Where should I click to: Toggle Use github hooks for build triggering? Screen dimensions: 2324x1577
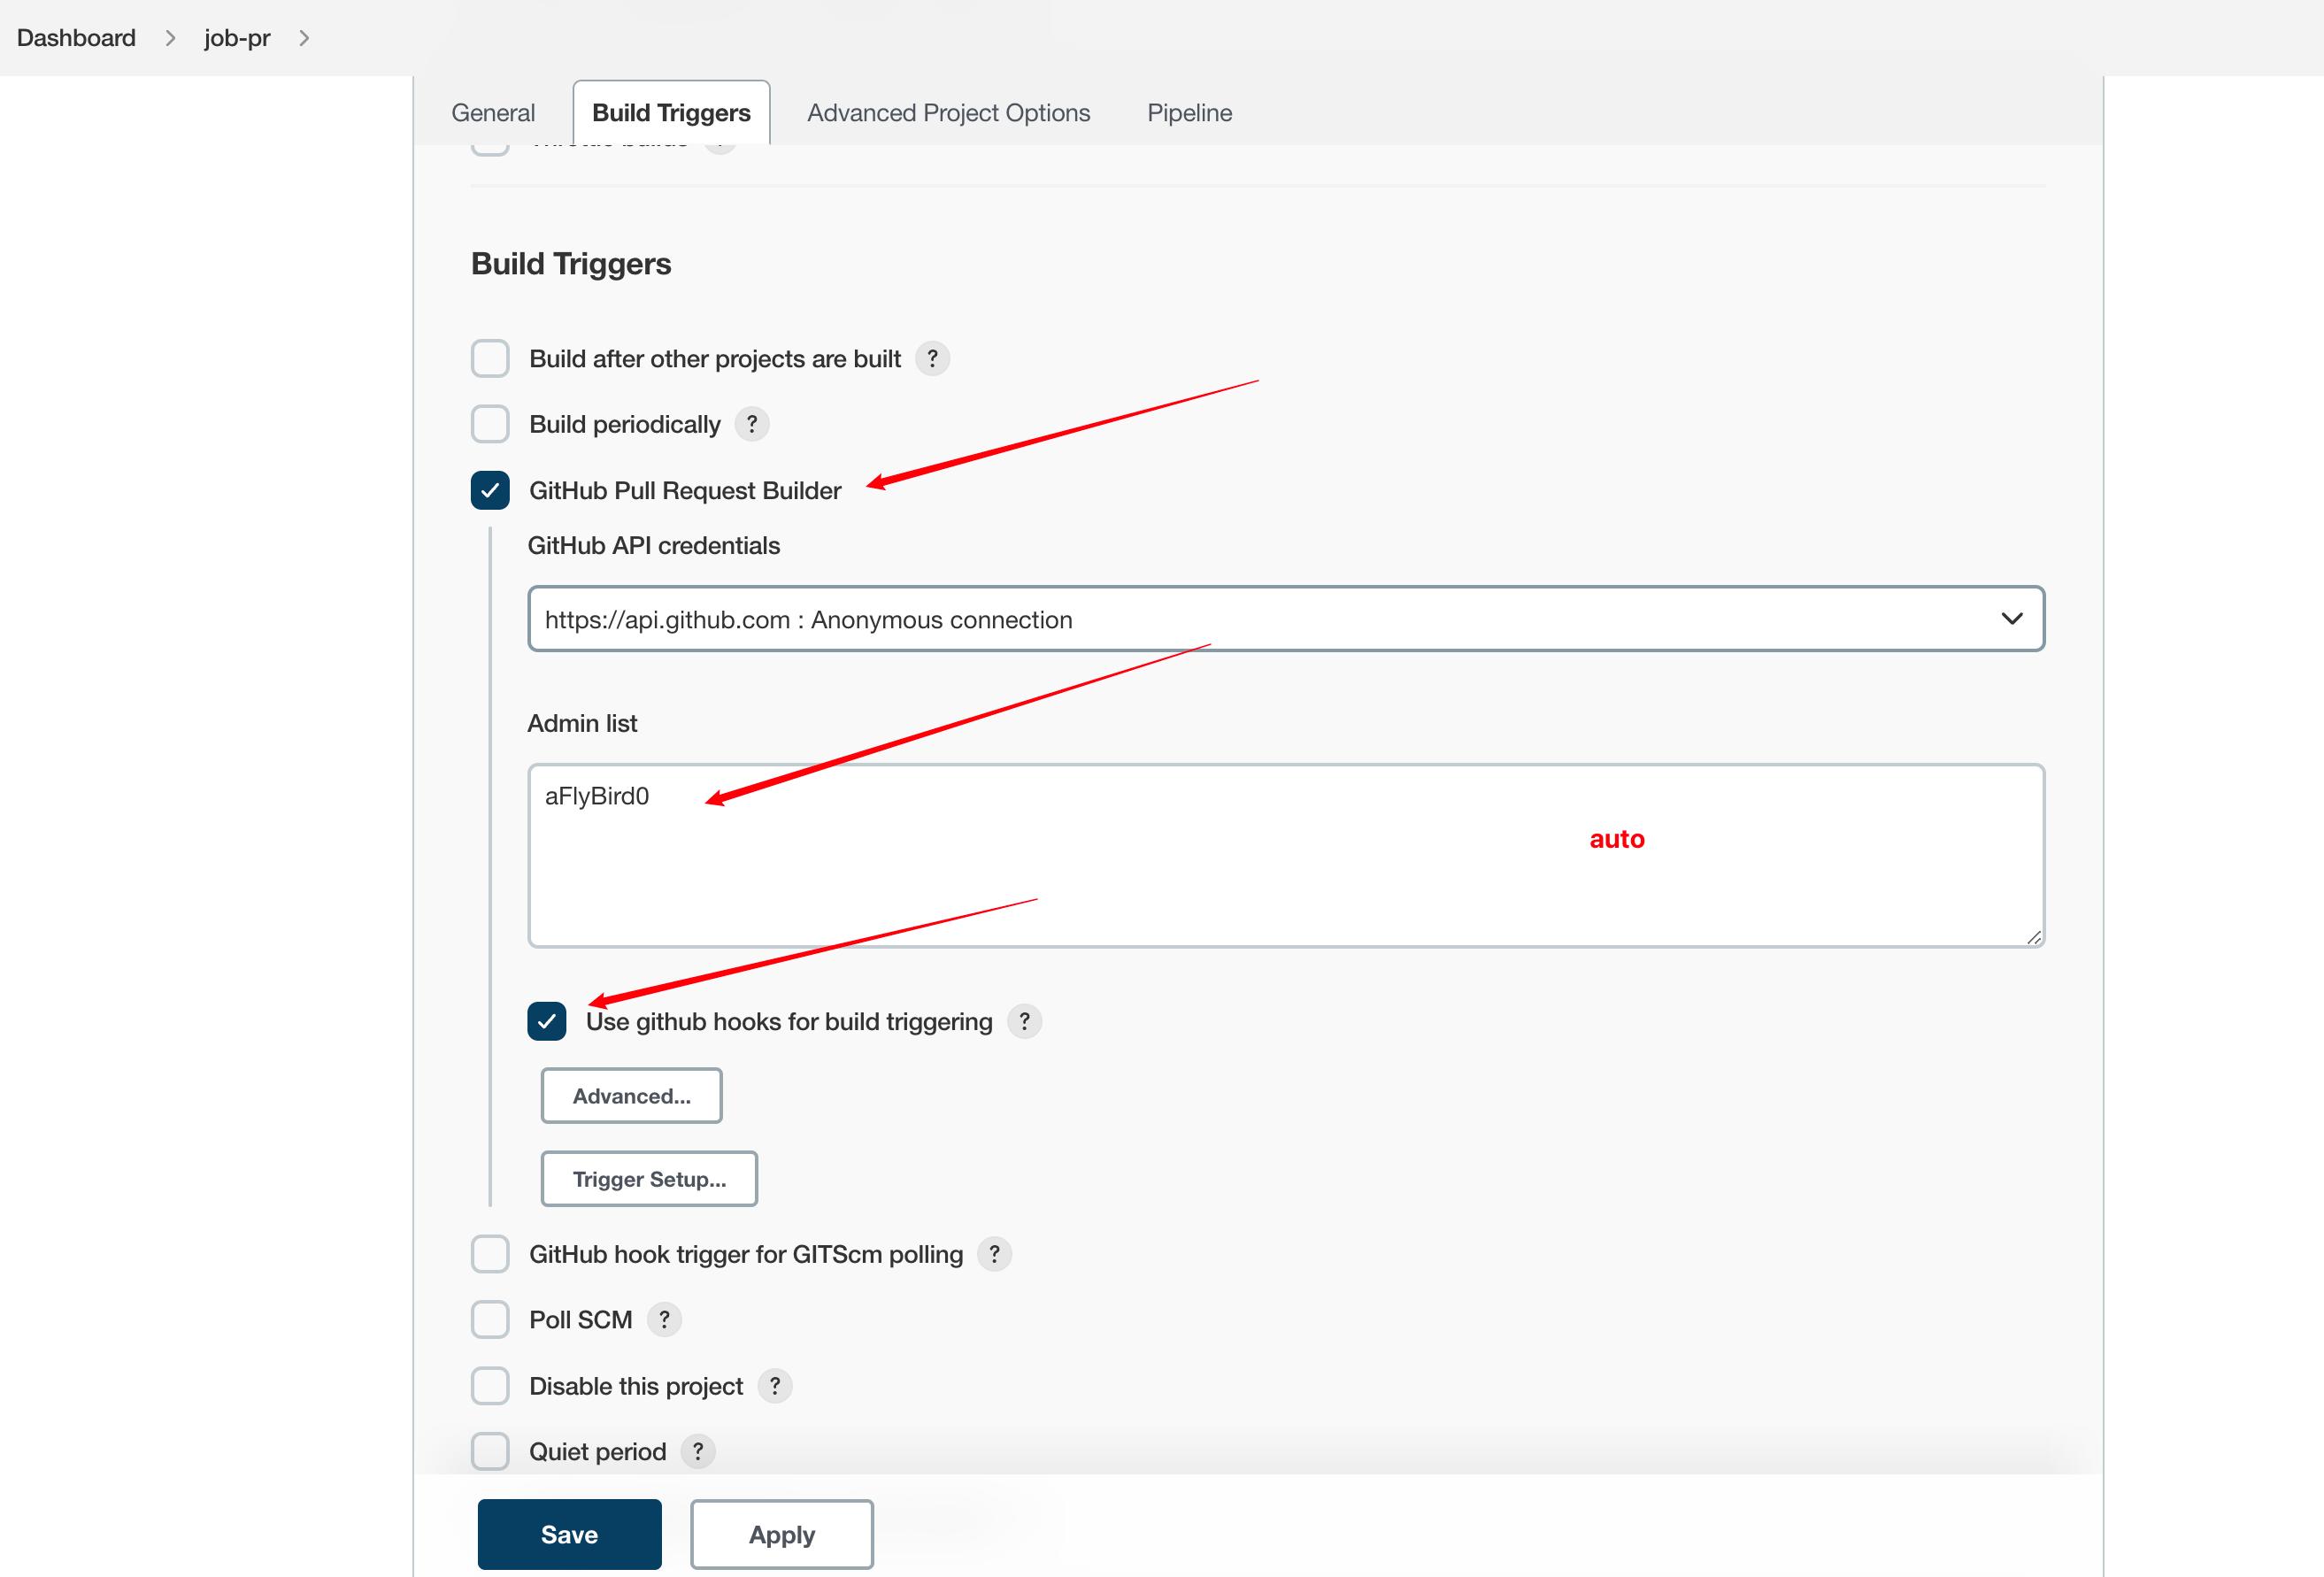(547, 1021)
